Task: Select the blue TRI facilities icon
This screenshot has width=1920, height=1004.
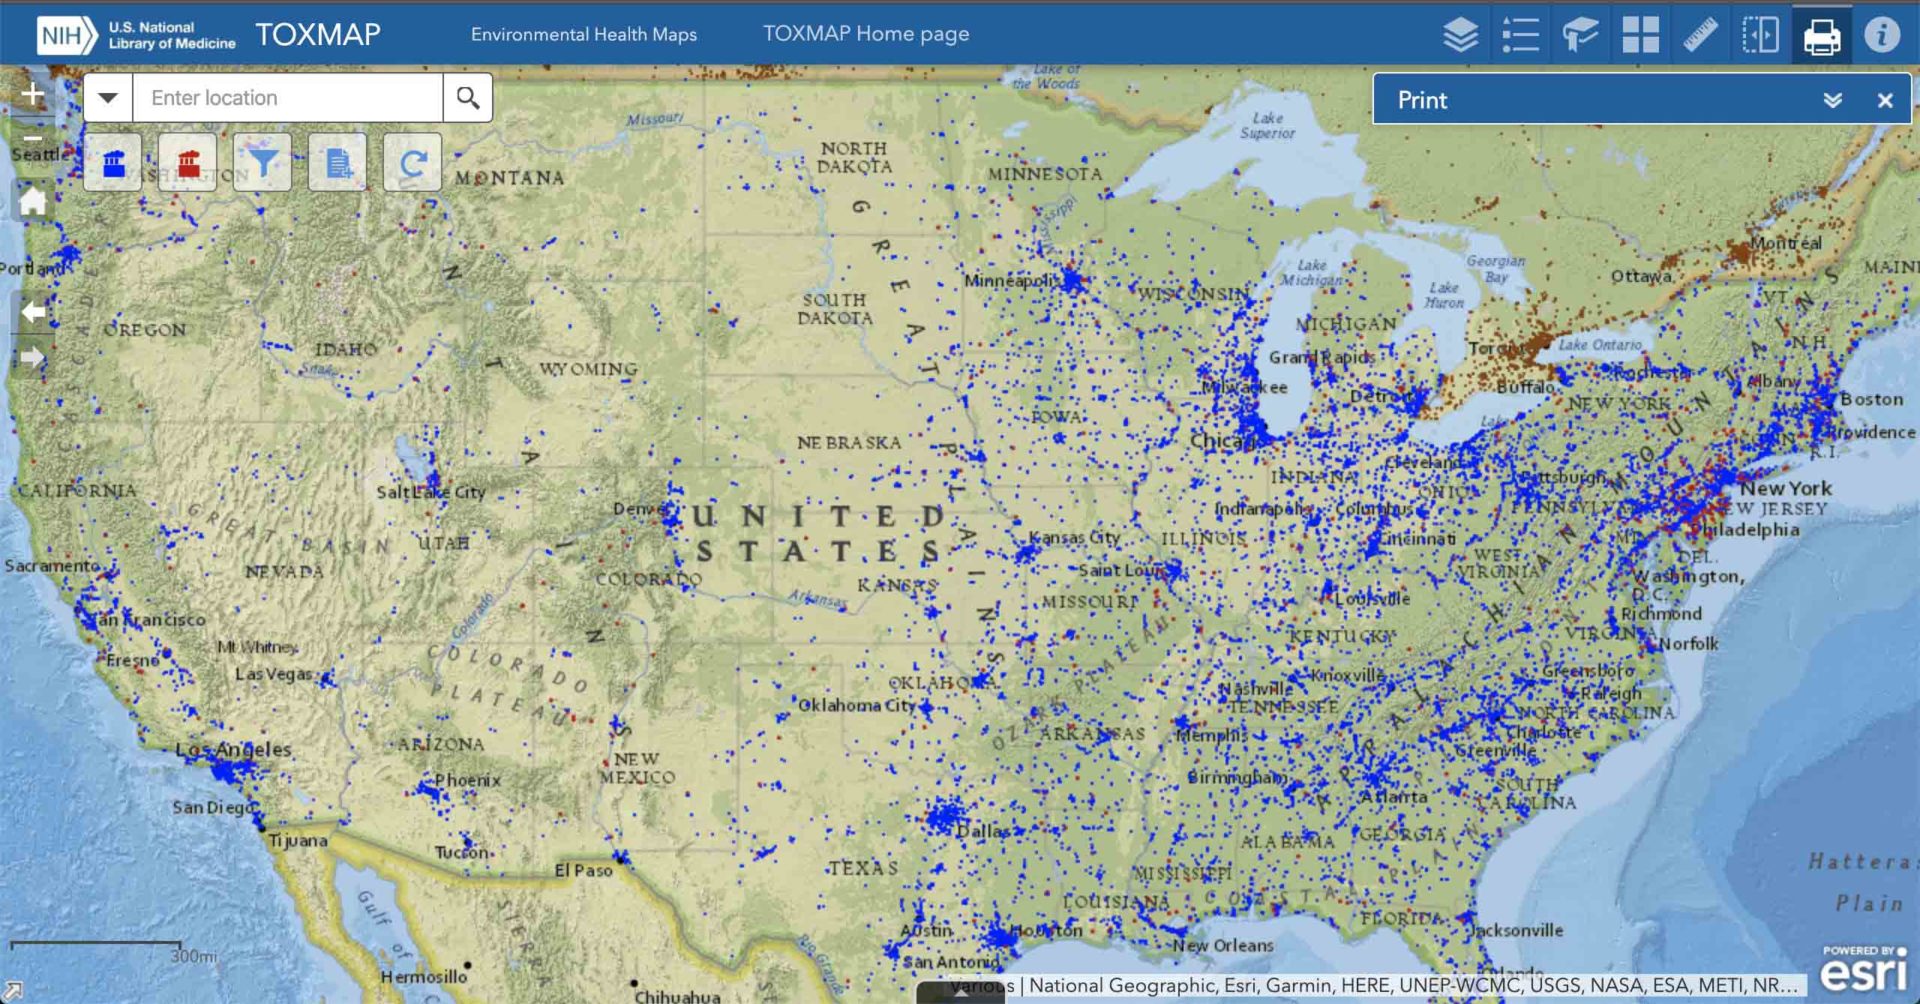Action: pos(112,162)
